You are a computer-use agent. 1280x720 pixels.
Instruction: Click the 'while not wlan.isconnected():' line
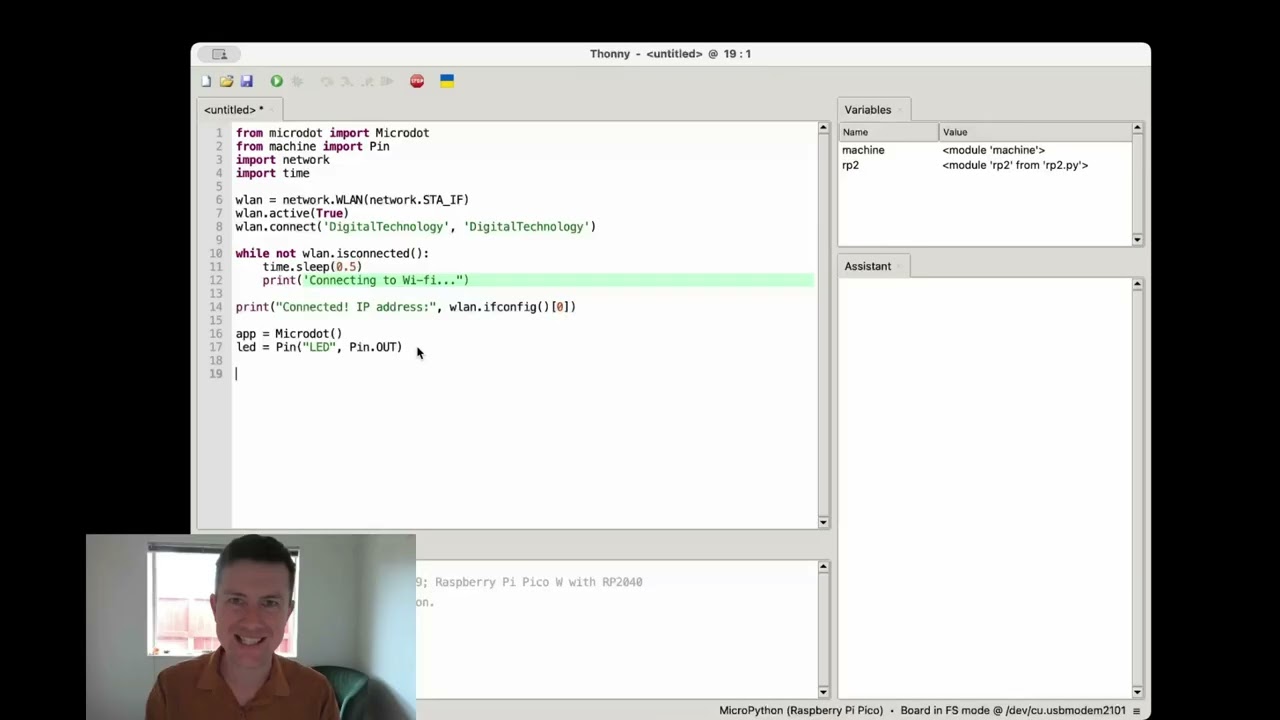[332, 254]
